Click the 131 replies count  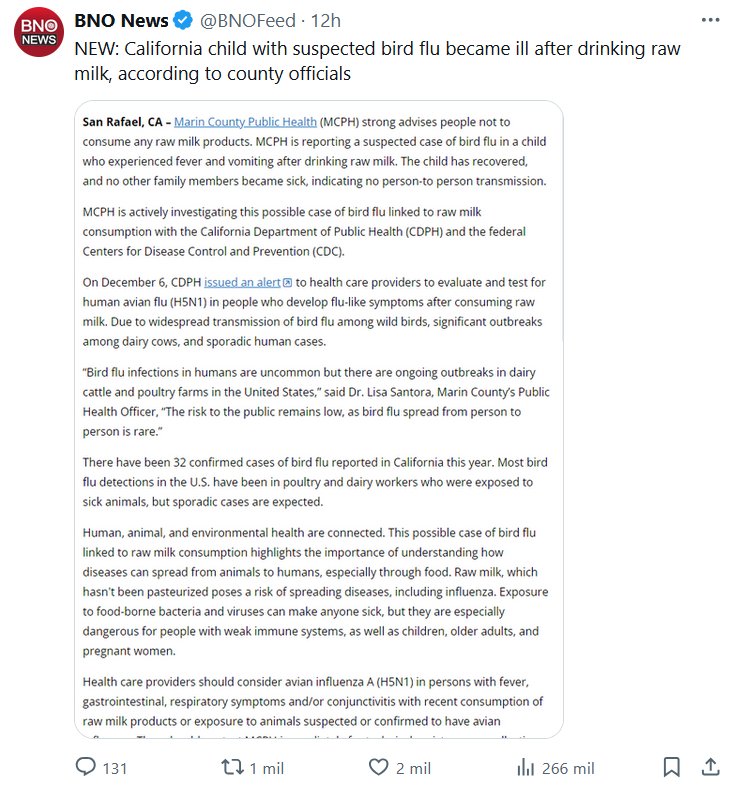click(115, 768)
